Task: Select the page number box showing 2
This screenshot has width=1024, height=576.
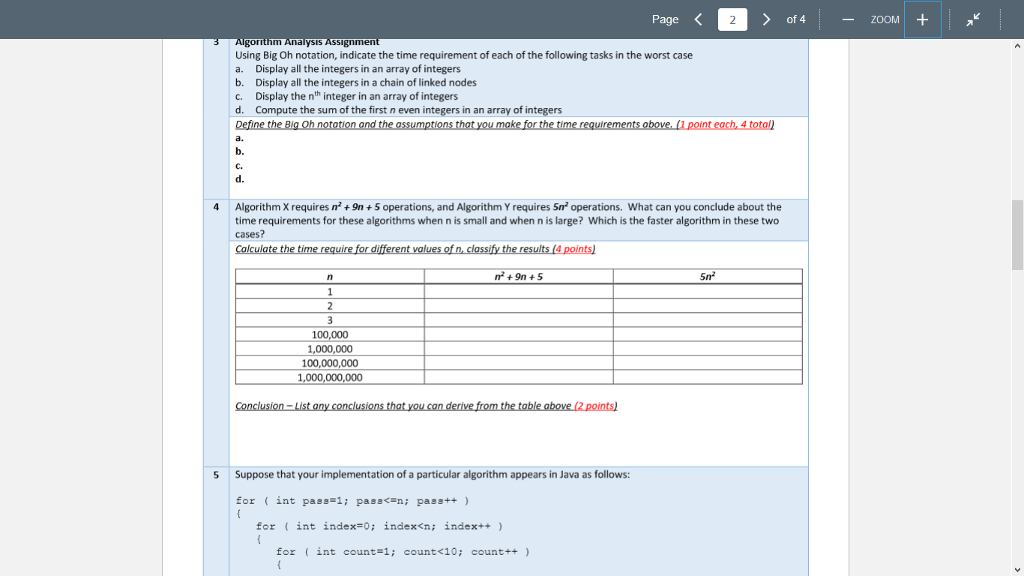Action: coord(732,19)
